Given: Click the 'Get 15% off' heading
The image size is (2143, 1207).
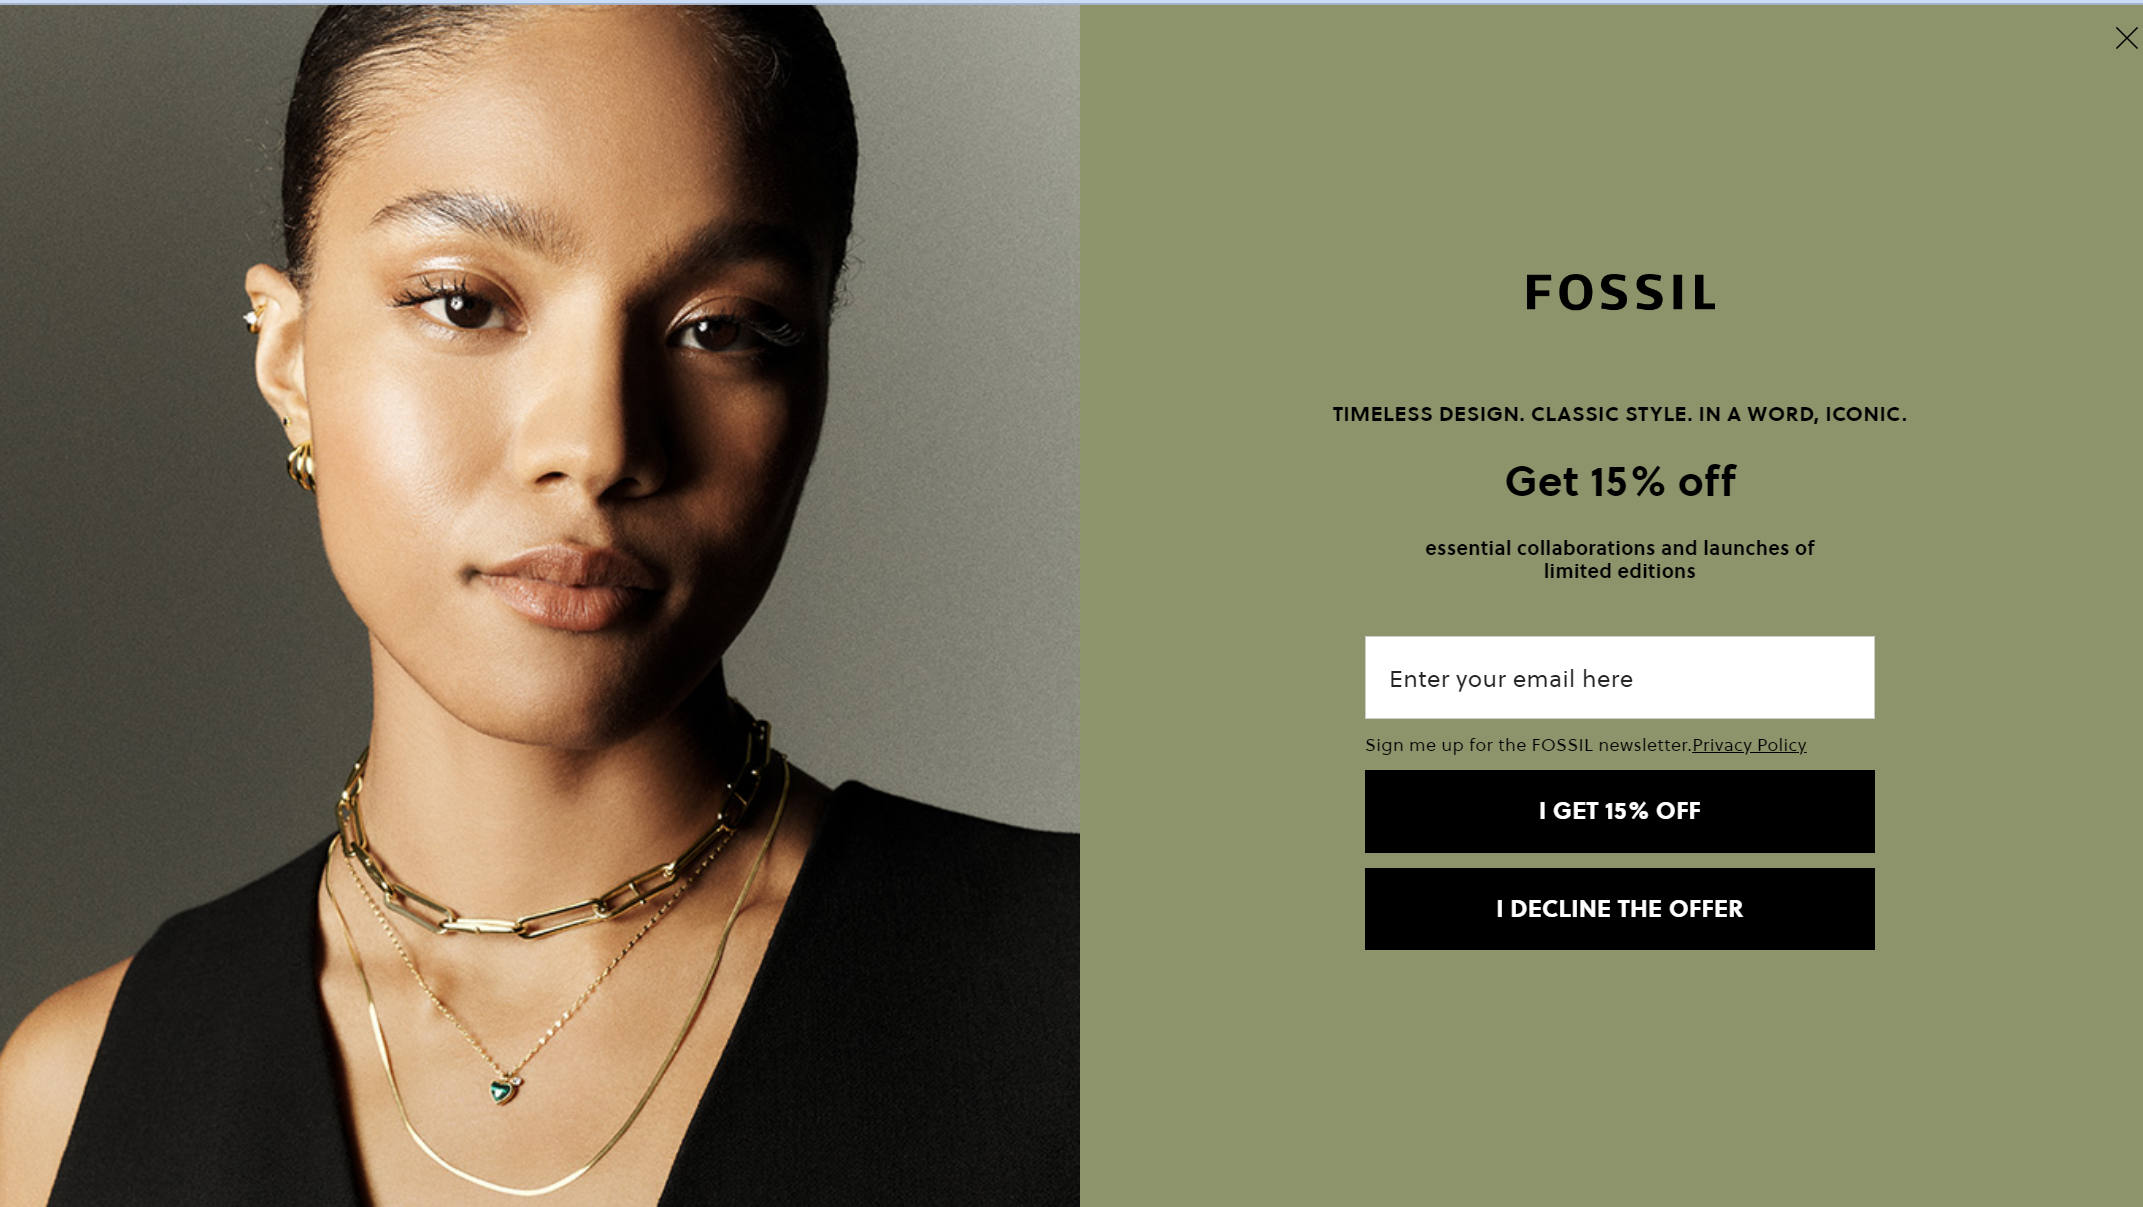Looking at the screenshot, I should 1619,481.
